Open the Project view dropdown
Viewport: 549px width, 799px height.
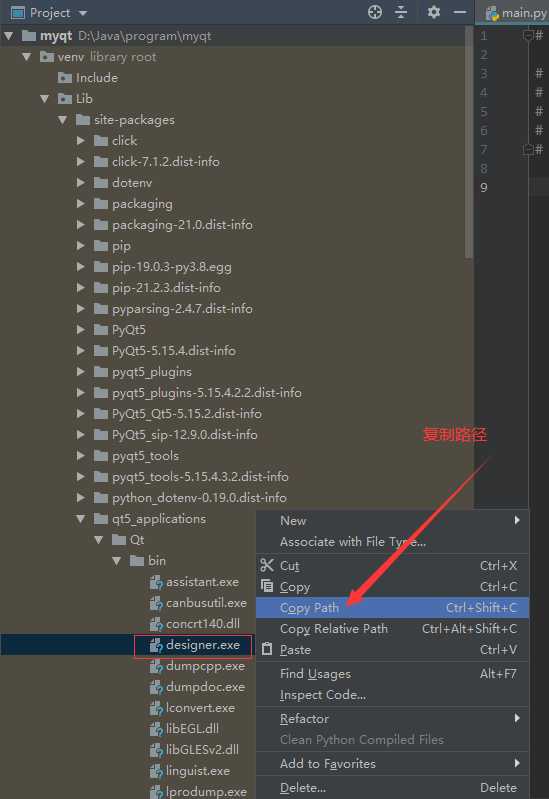83,13
